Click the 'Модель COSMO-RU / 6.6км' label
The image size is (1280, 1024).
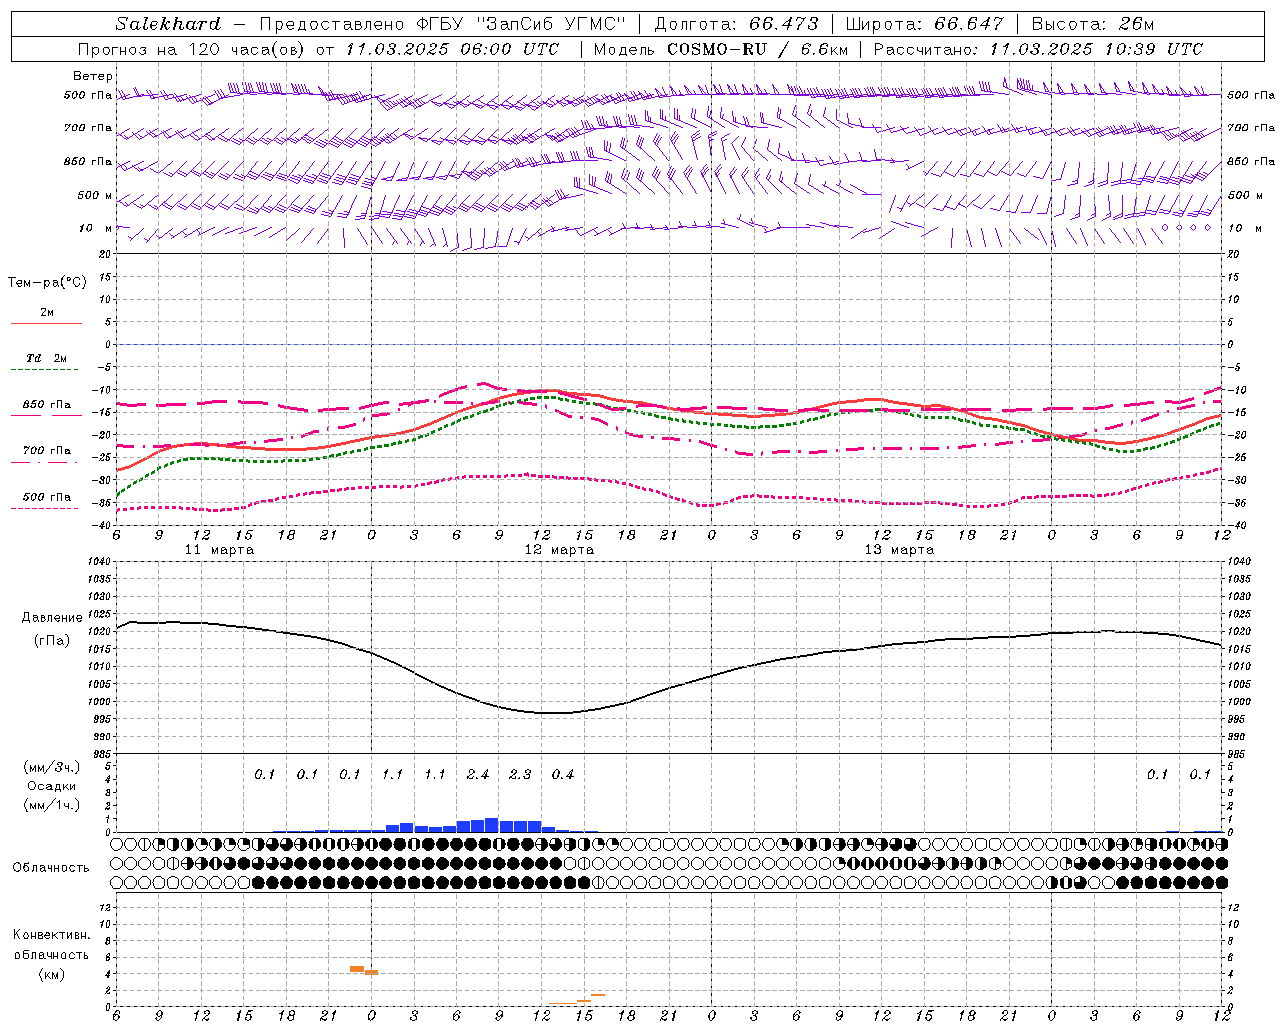[720, 49]
